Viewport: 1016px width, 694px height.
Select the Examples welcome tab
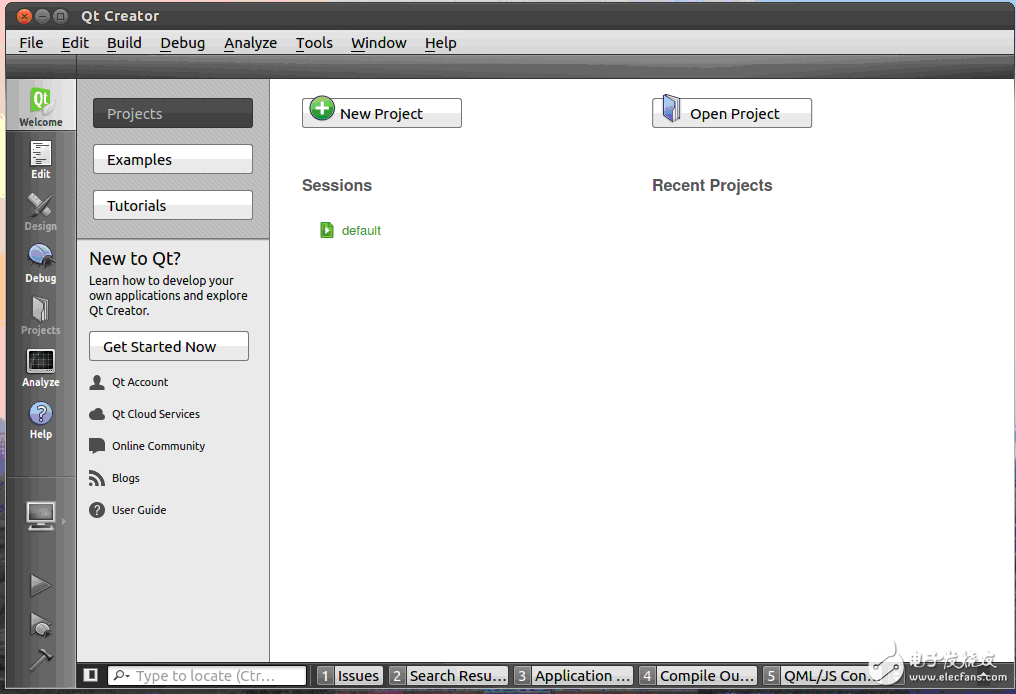tap(173, 159)
